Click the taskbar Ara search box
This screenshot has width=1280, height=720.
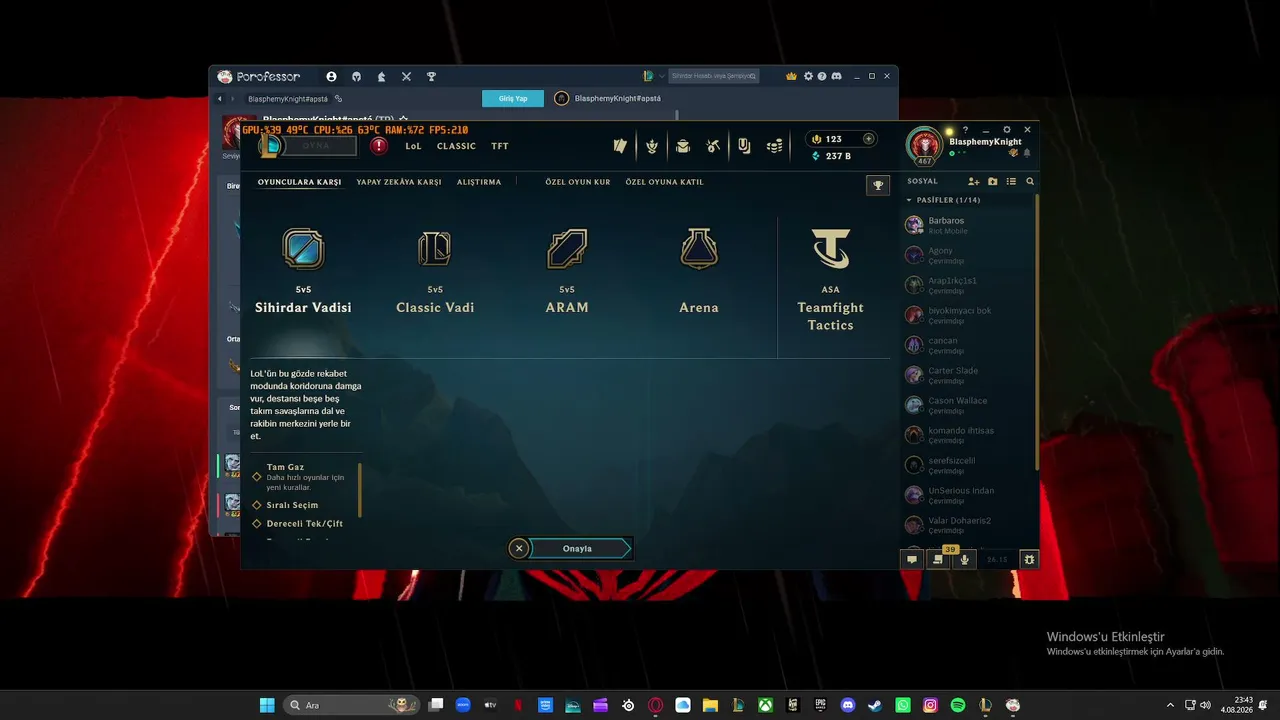pyautogui.click(x=353, y=705)
